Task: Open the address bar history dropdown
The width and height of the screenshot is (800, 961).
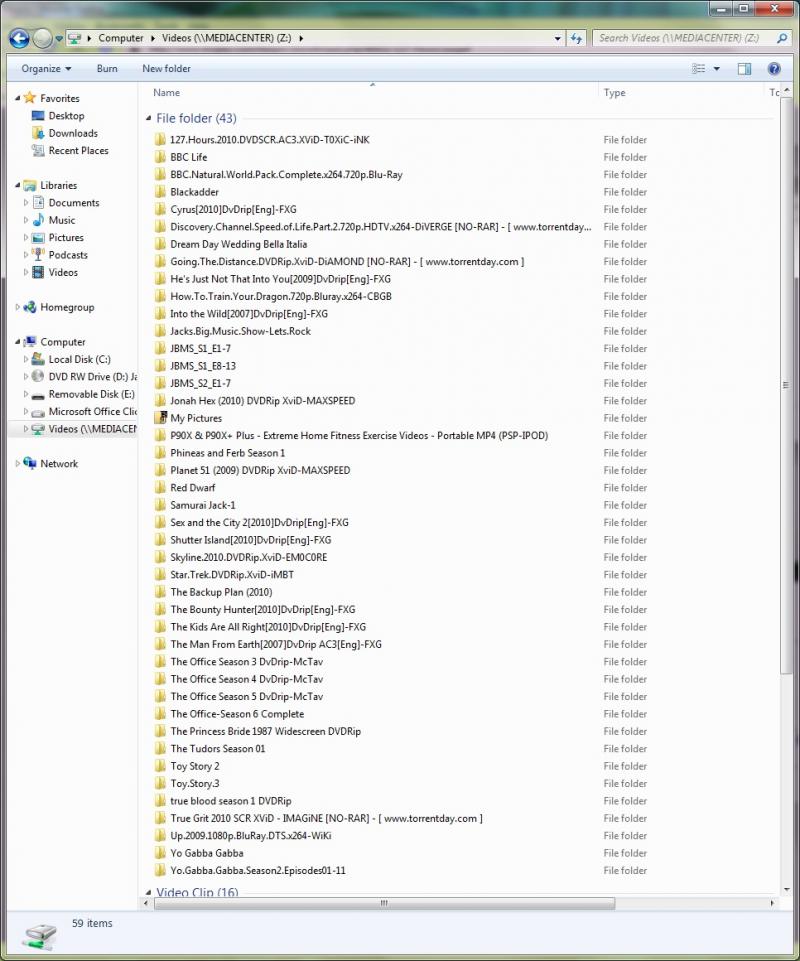Action: pos(557,38)
